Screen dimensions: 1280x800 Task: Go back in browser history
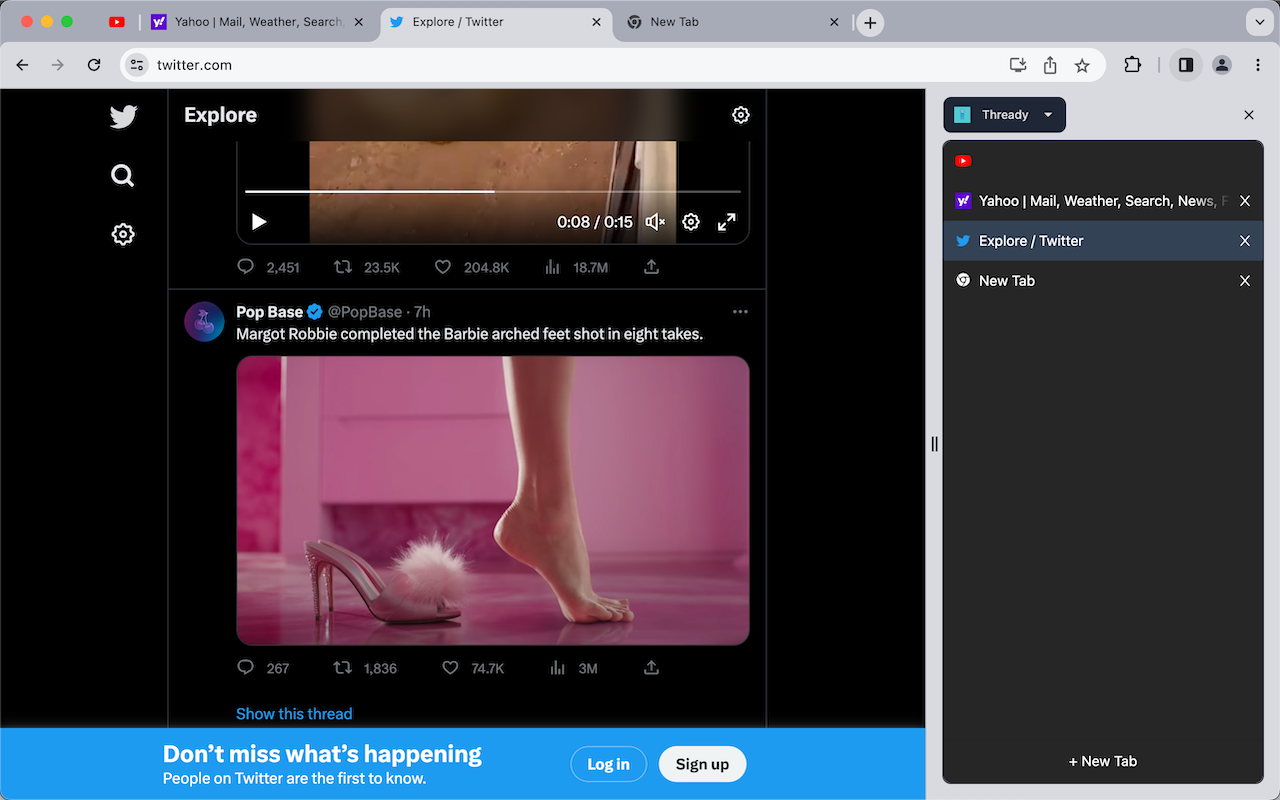click(x=23, y=65)
